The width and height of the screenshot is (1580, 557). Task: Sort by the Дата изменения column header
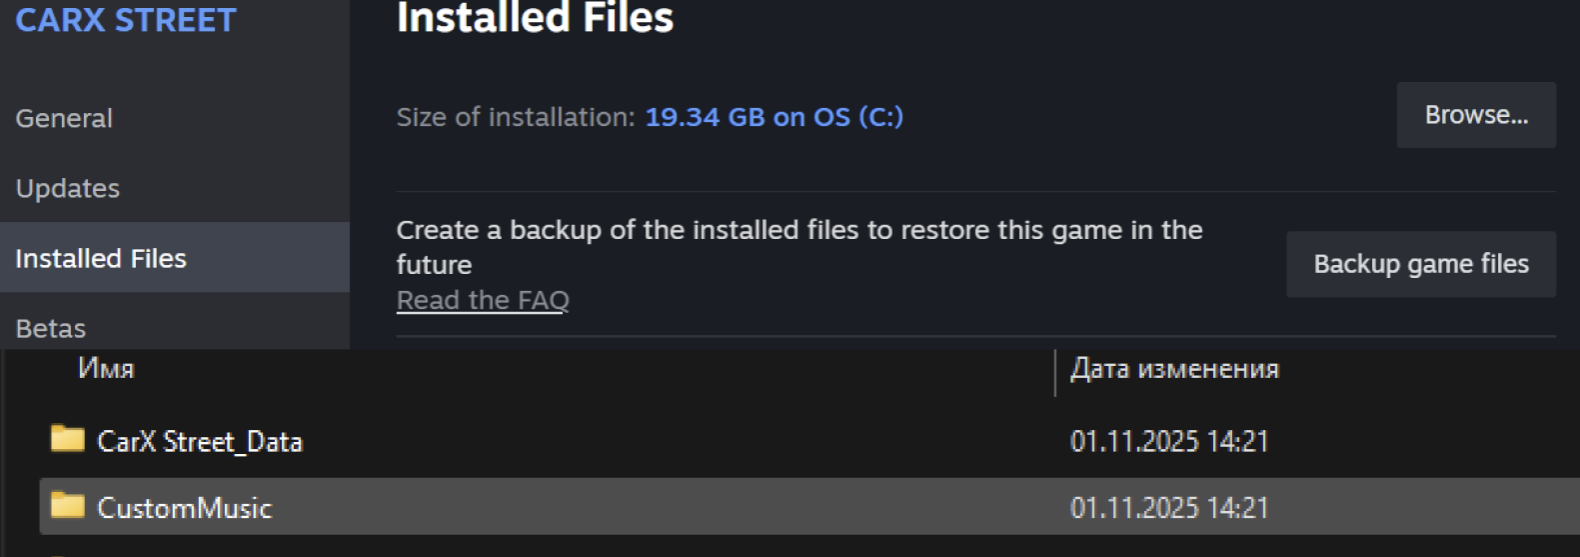1174,369
